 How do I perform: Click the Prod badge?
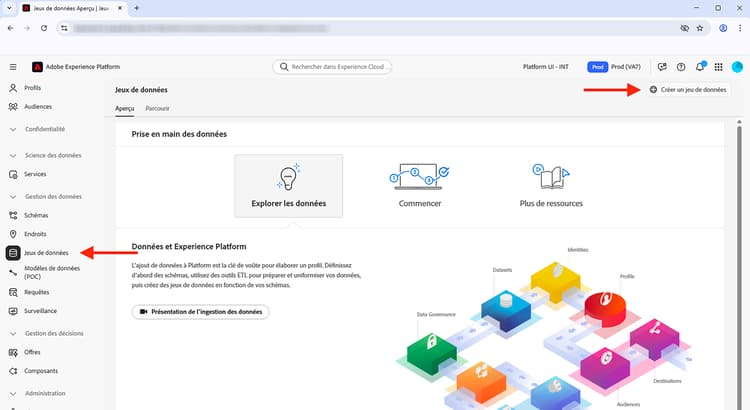point(597,67)
